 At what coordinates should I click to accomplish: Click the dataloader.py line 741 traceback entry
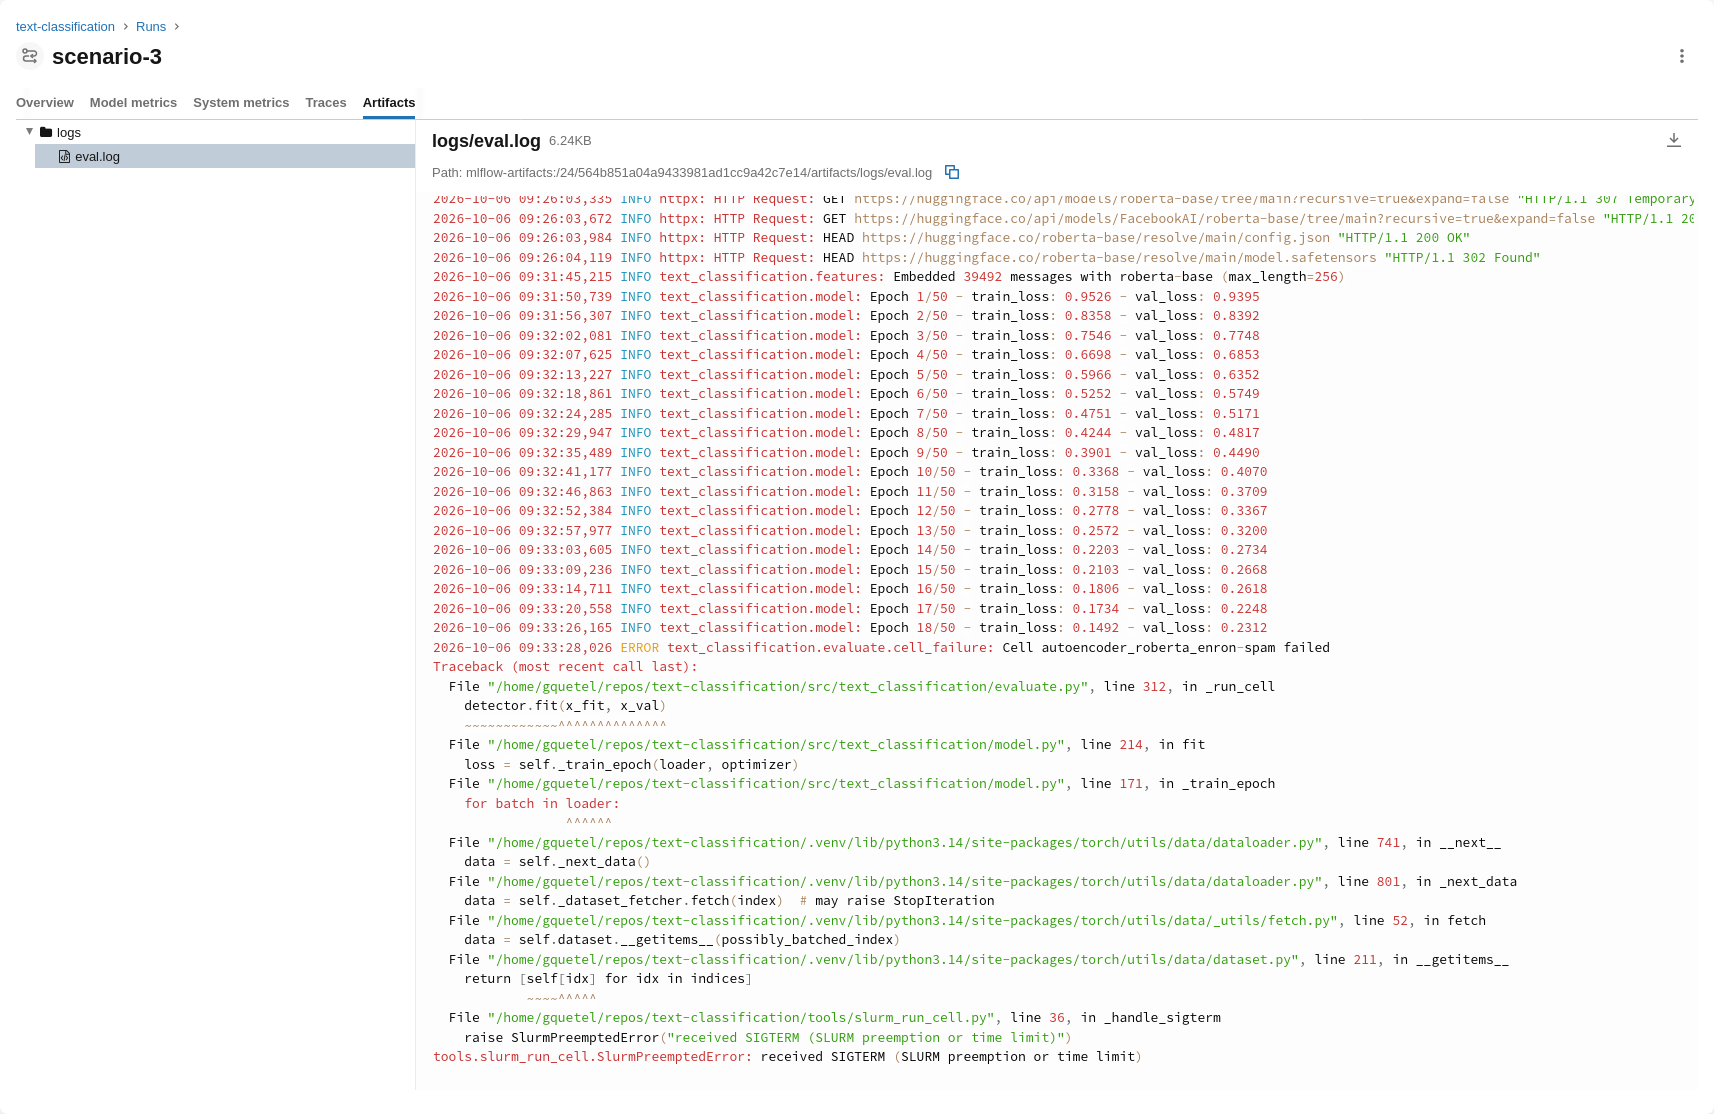[x=975, y=843]
